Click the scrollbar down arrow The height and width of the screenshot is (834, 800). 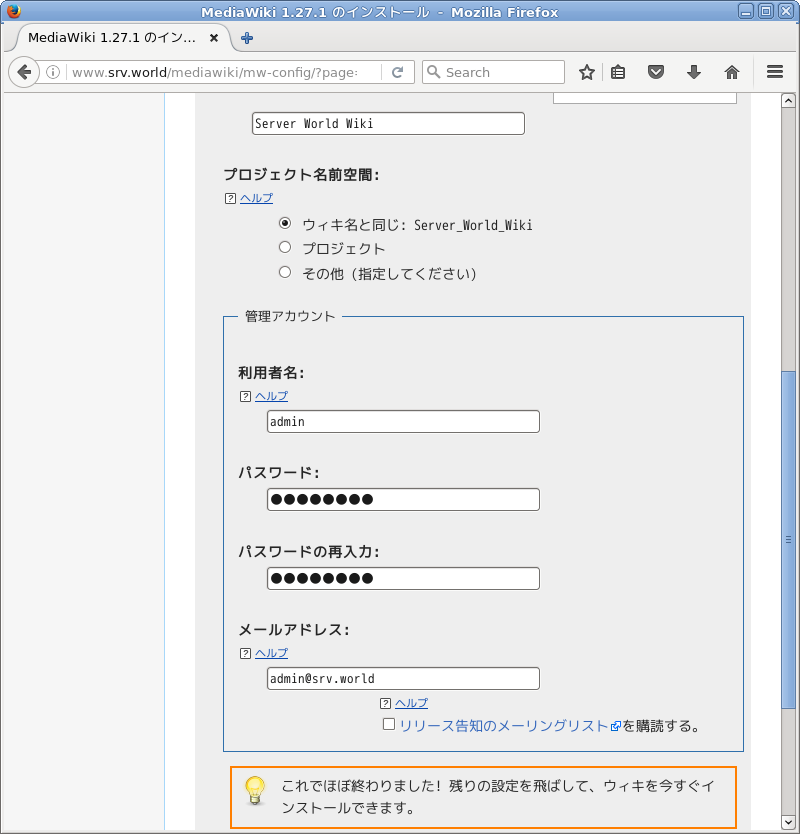coord(788,822)
